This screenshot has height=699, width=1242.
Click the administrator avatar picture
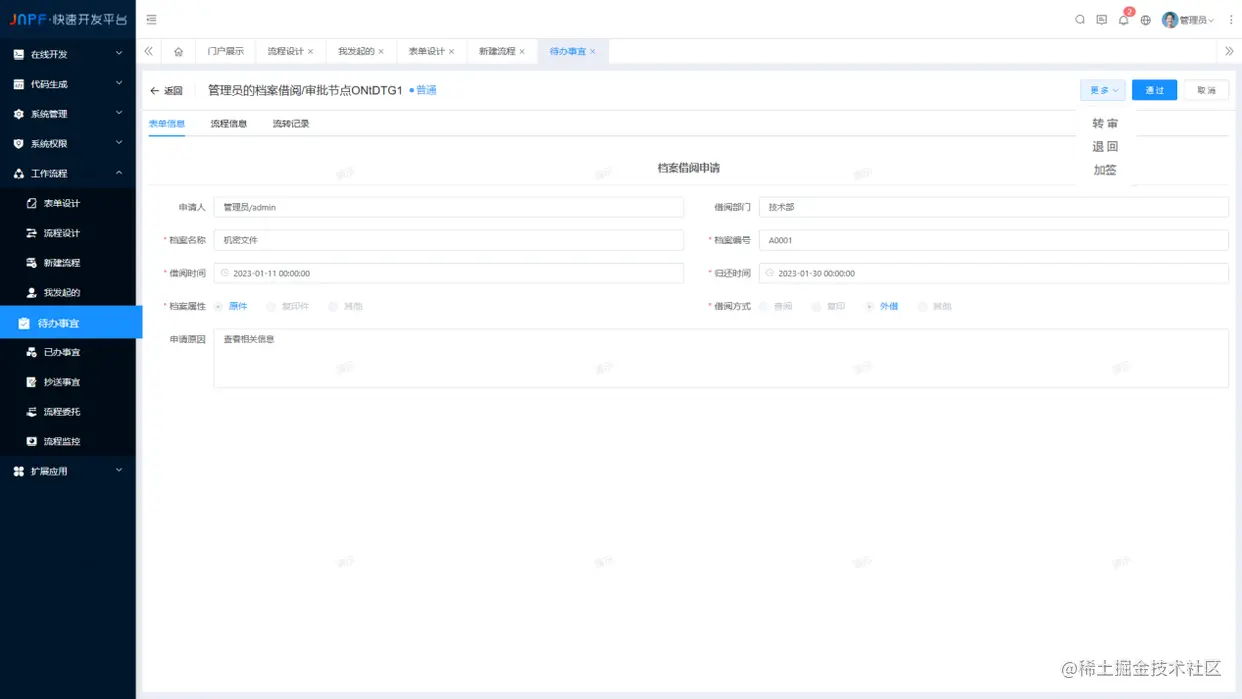point(1170,20)
